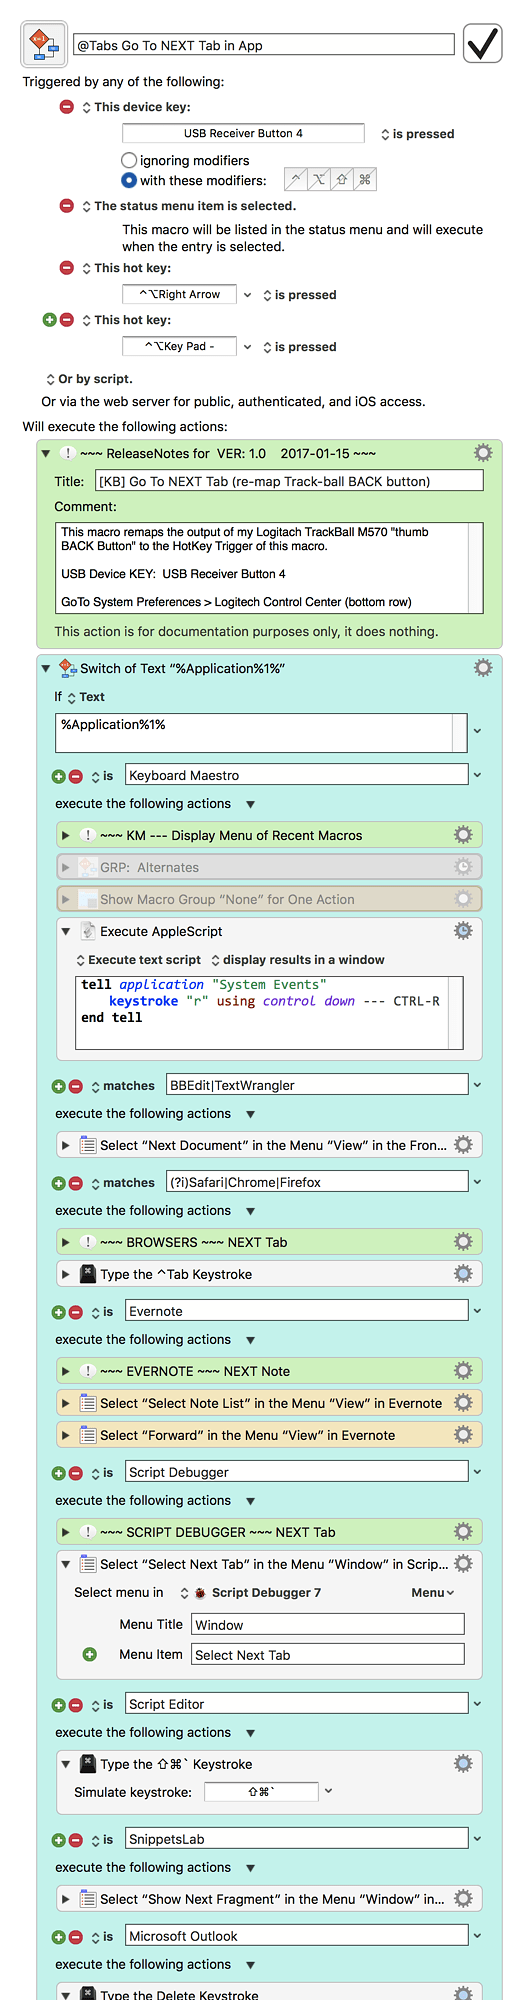Edit the macro name field
The image size is (523, 2000).
[x=264, y=45]
